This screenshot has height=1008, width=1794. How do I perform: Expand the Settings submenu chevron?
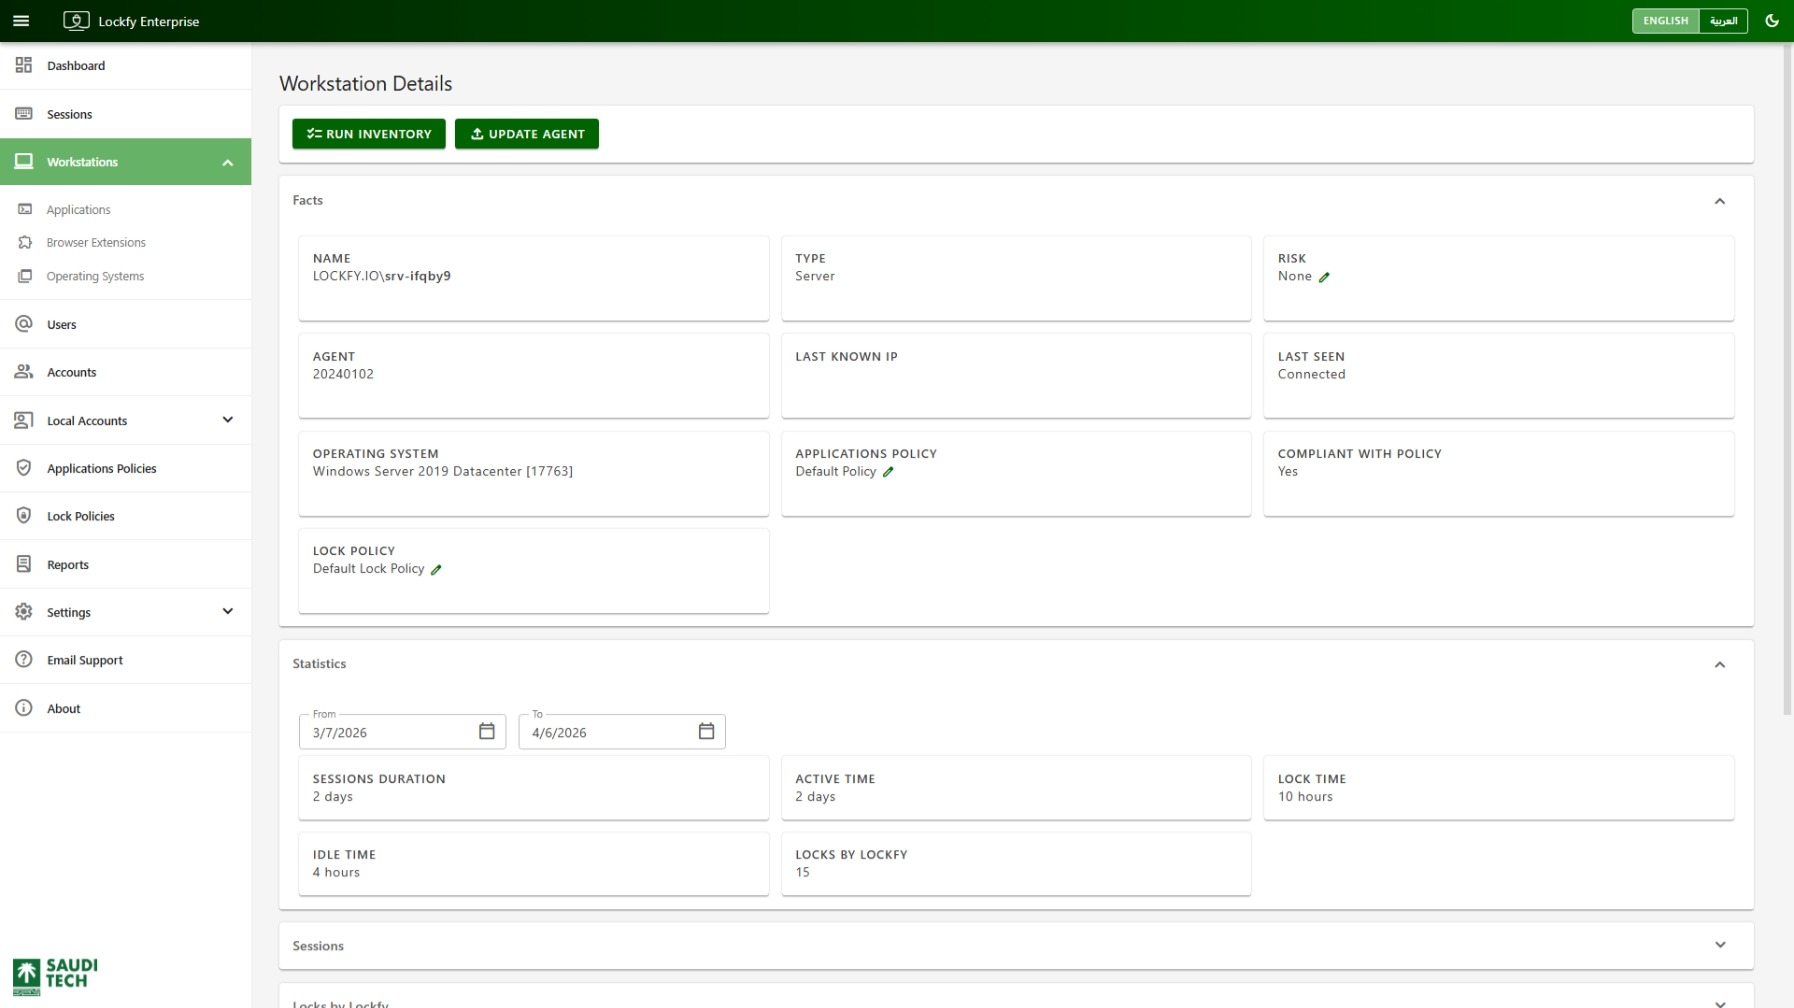point(228,612)
